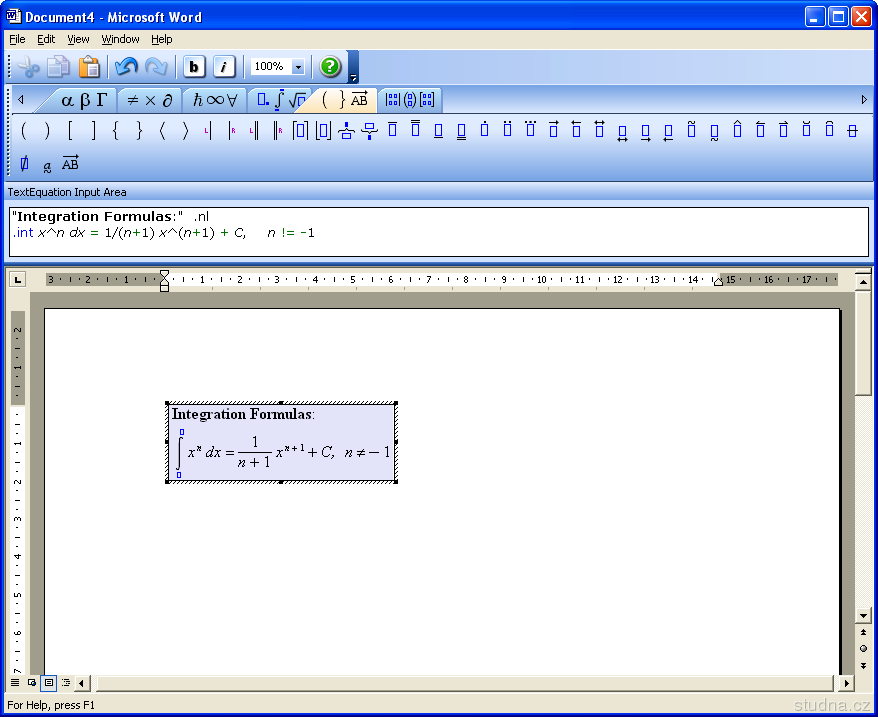Open the operators symbol tab
Image resolution: width=878 pixels, height=717 pixels.
click(x=149, y=100)
